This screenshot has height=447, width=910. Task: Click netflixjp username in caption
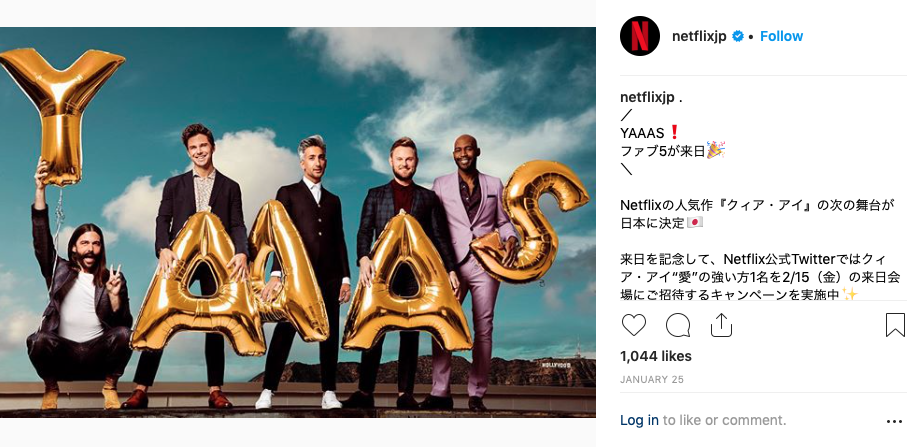point(647,98)
